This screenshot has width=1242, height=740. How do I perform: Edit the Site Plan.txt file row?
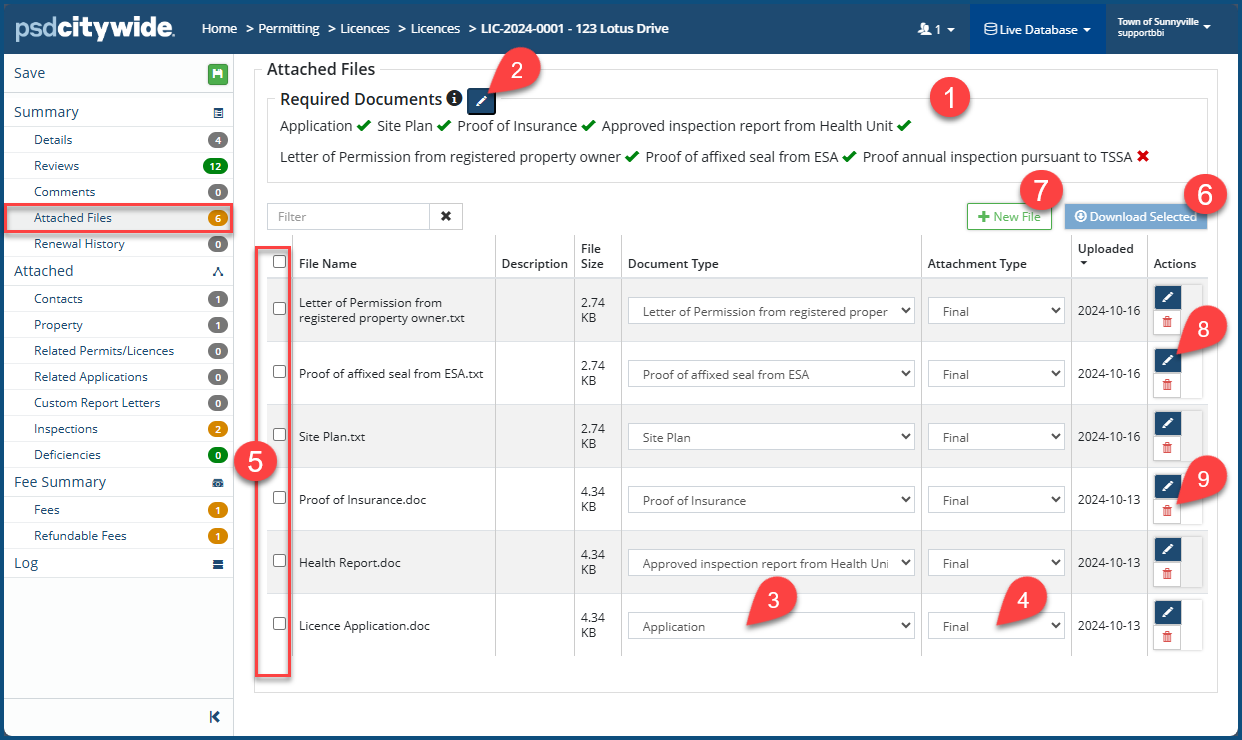[x=1167, y=423]
